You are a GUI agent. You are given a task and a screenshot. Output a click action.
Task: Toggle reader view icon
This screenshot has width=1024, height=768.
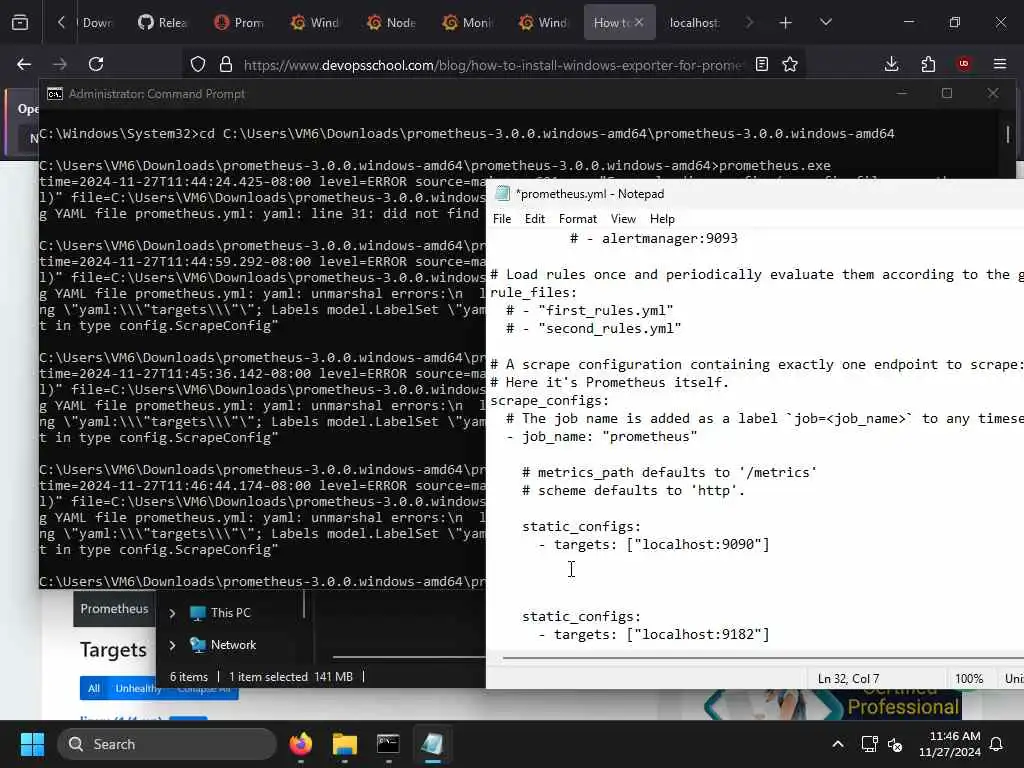point(761,64)
